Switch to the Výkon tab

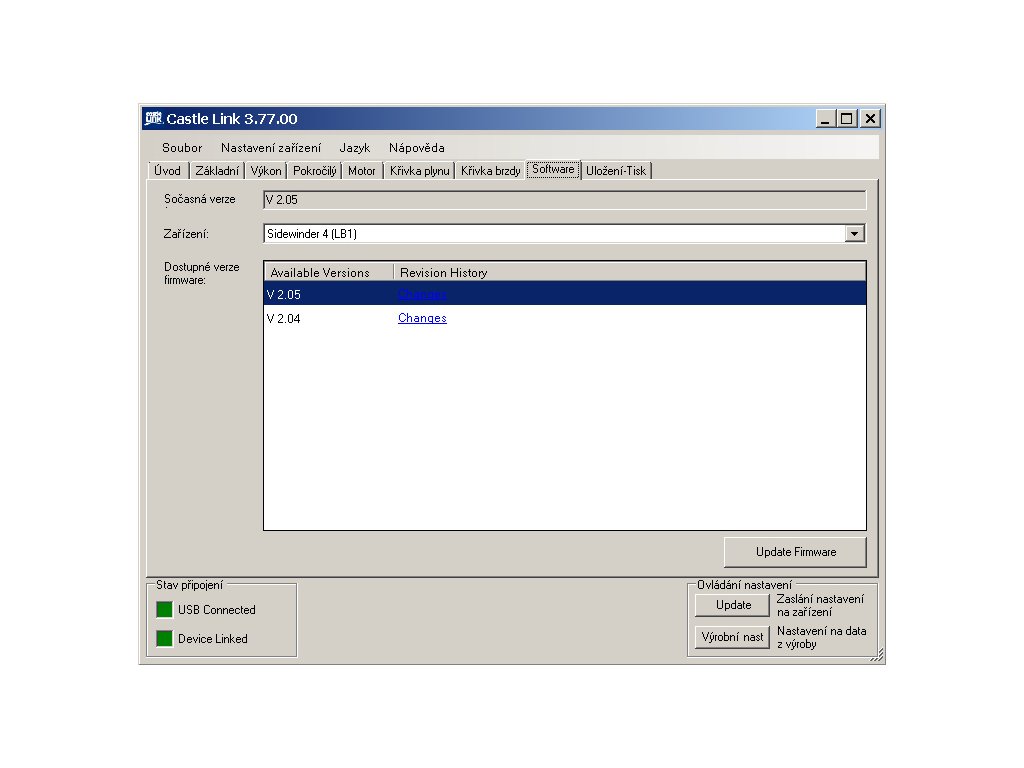point(266,170)
